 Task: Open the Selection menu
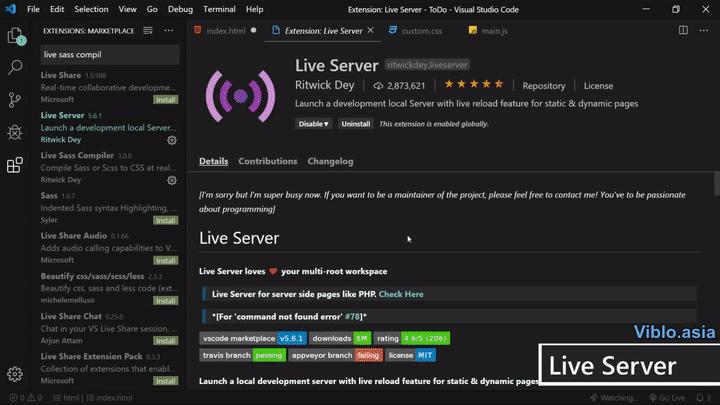tap(91, 9)
